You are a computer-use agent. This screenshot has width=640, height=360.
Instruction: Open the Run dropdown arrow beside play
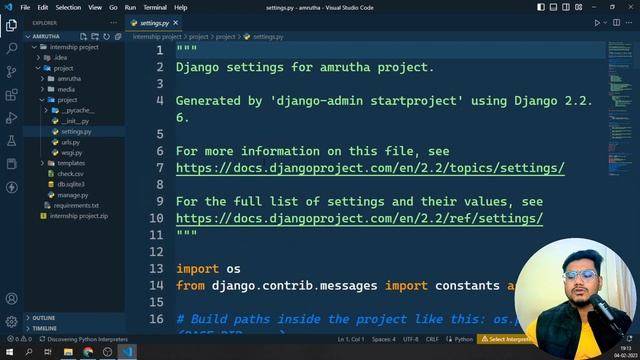[605, 23]
